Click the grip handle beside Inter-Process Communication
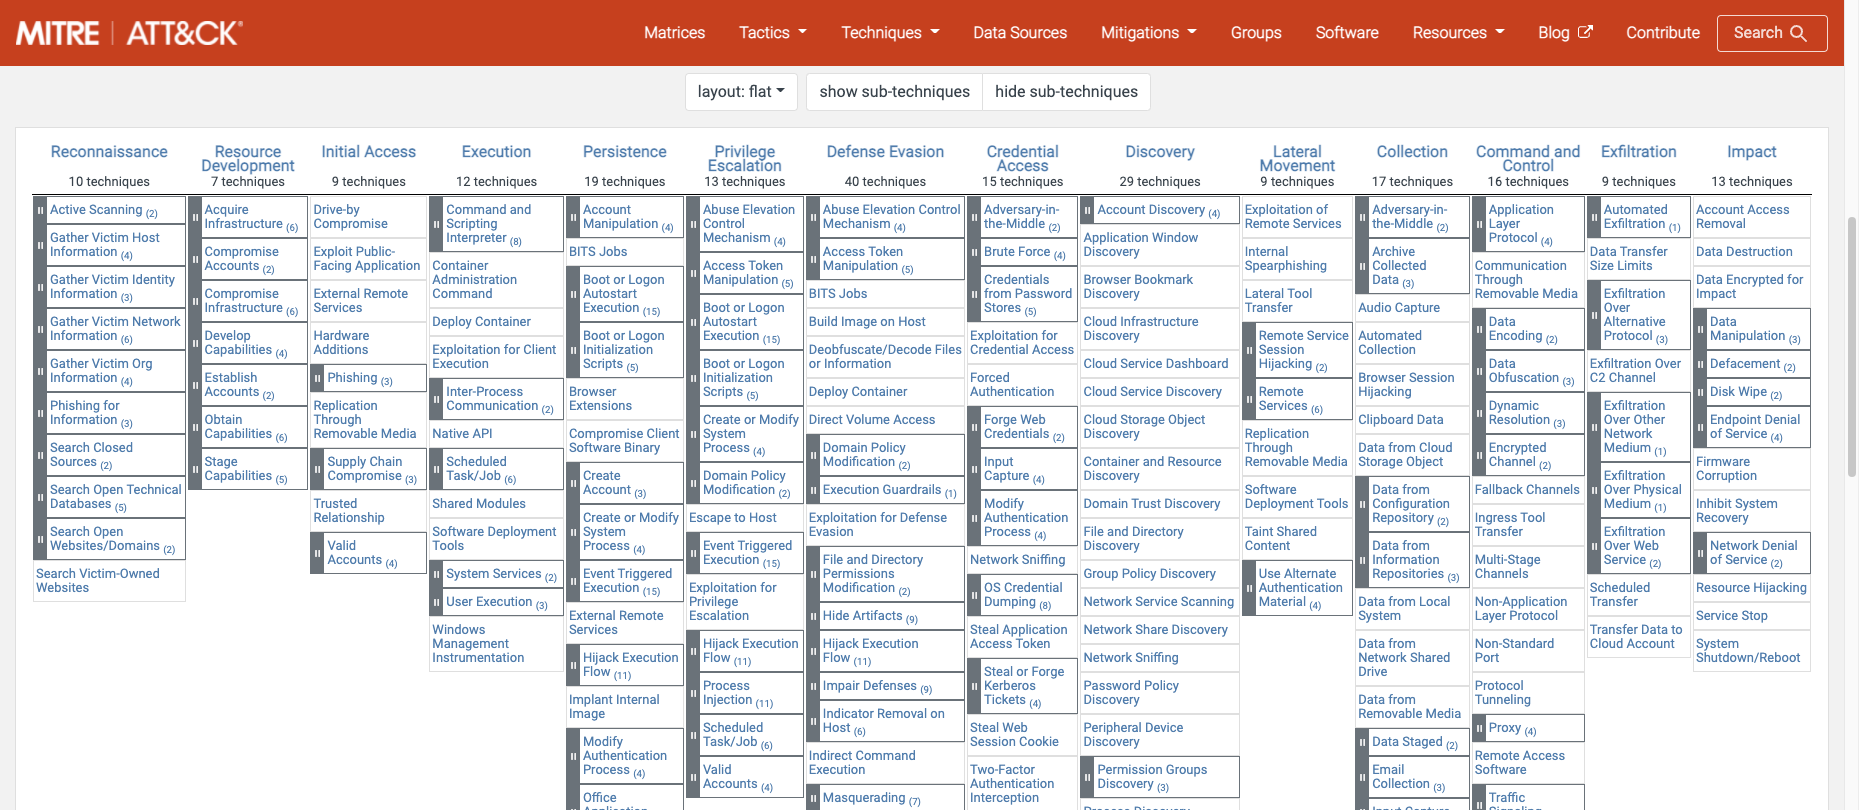The height and width of the screenshot is (810, 1859). click(437, 399)
